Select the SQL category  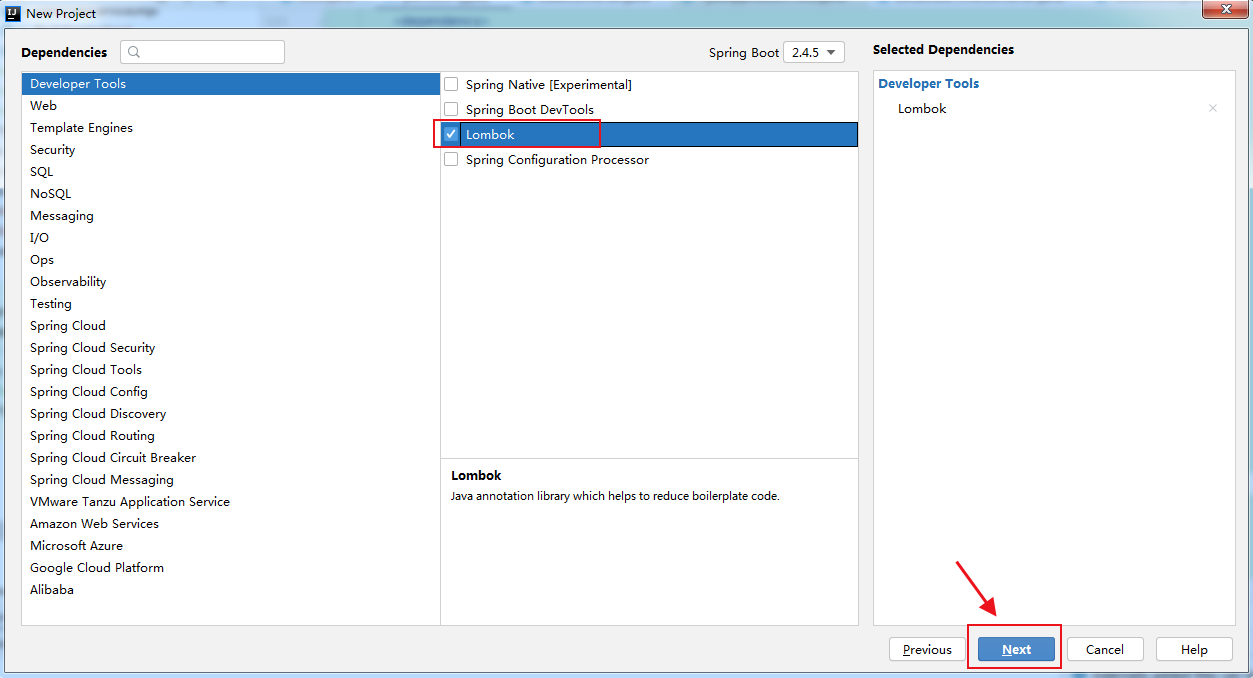pos(231,172)
